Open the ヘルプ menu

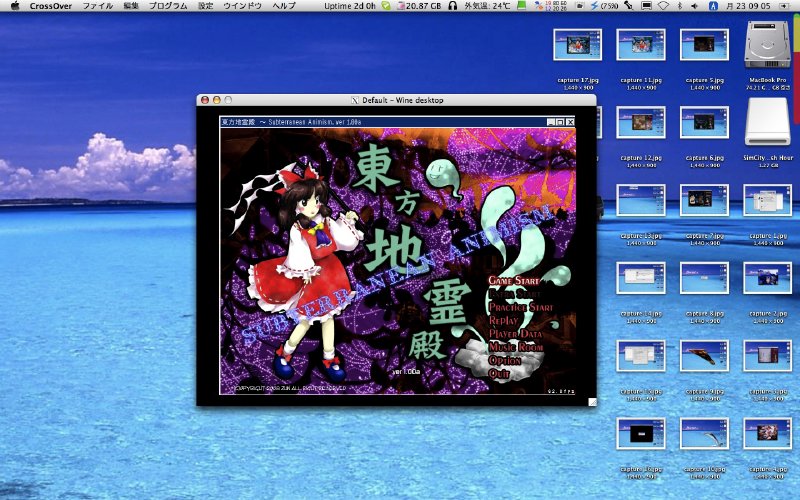pos(284,6)
